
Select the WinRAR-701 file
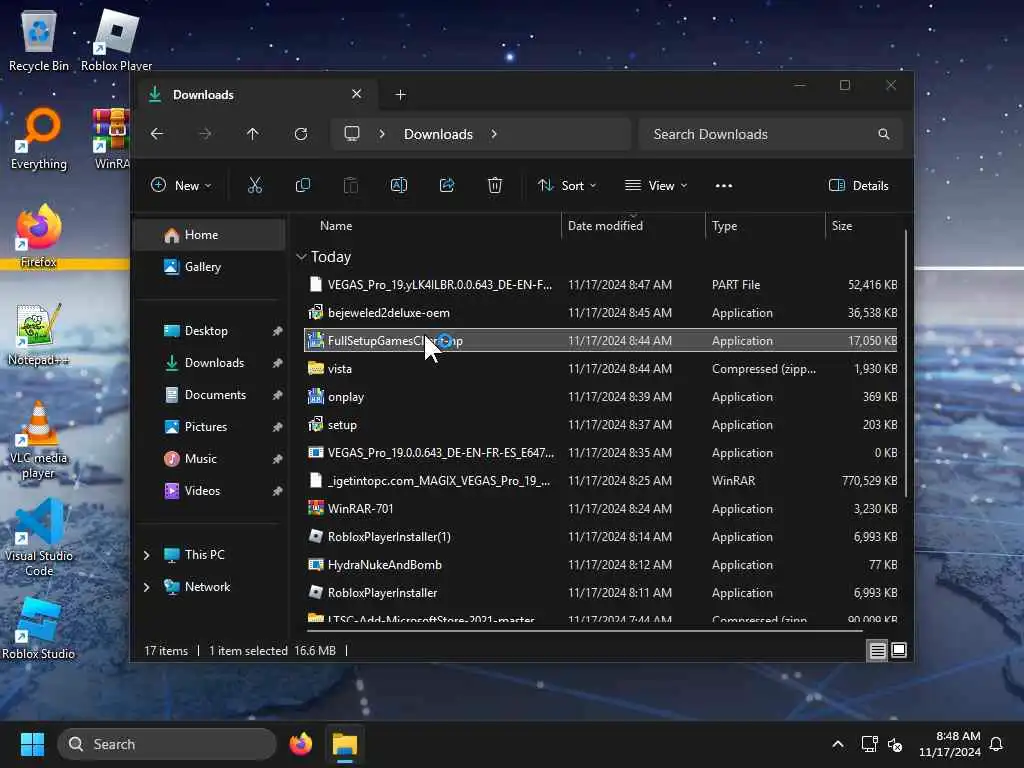[600, 509]
